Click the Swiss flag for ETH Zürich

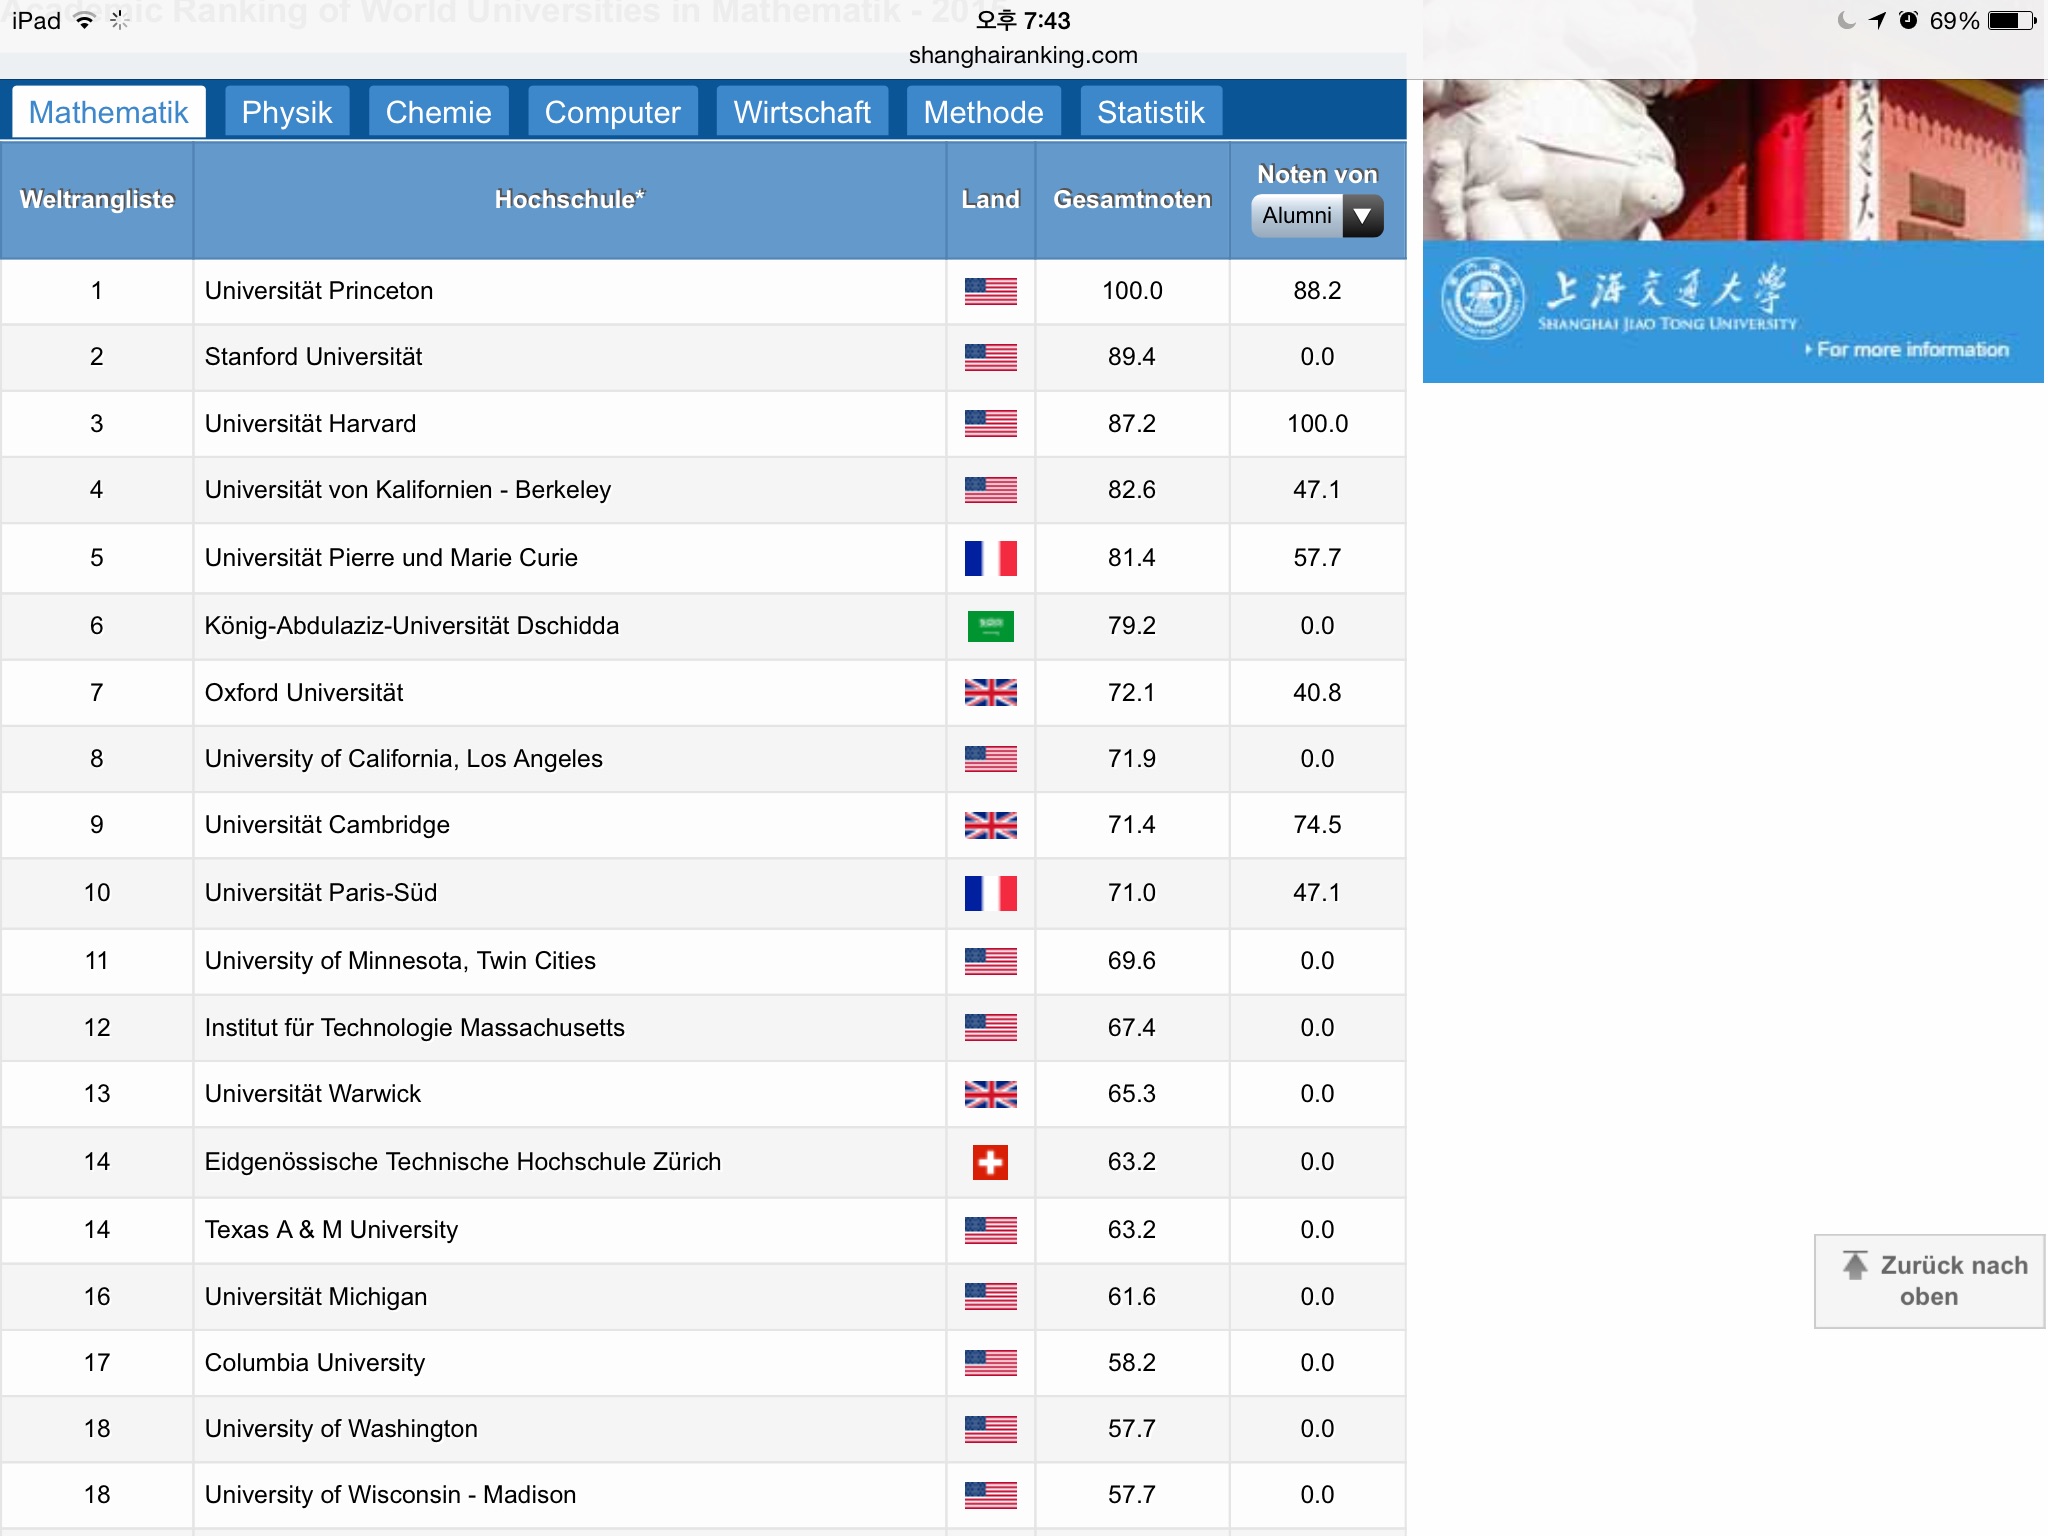pyautogui.click(x=990, y=1162)
